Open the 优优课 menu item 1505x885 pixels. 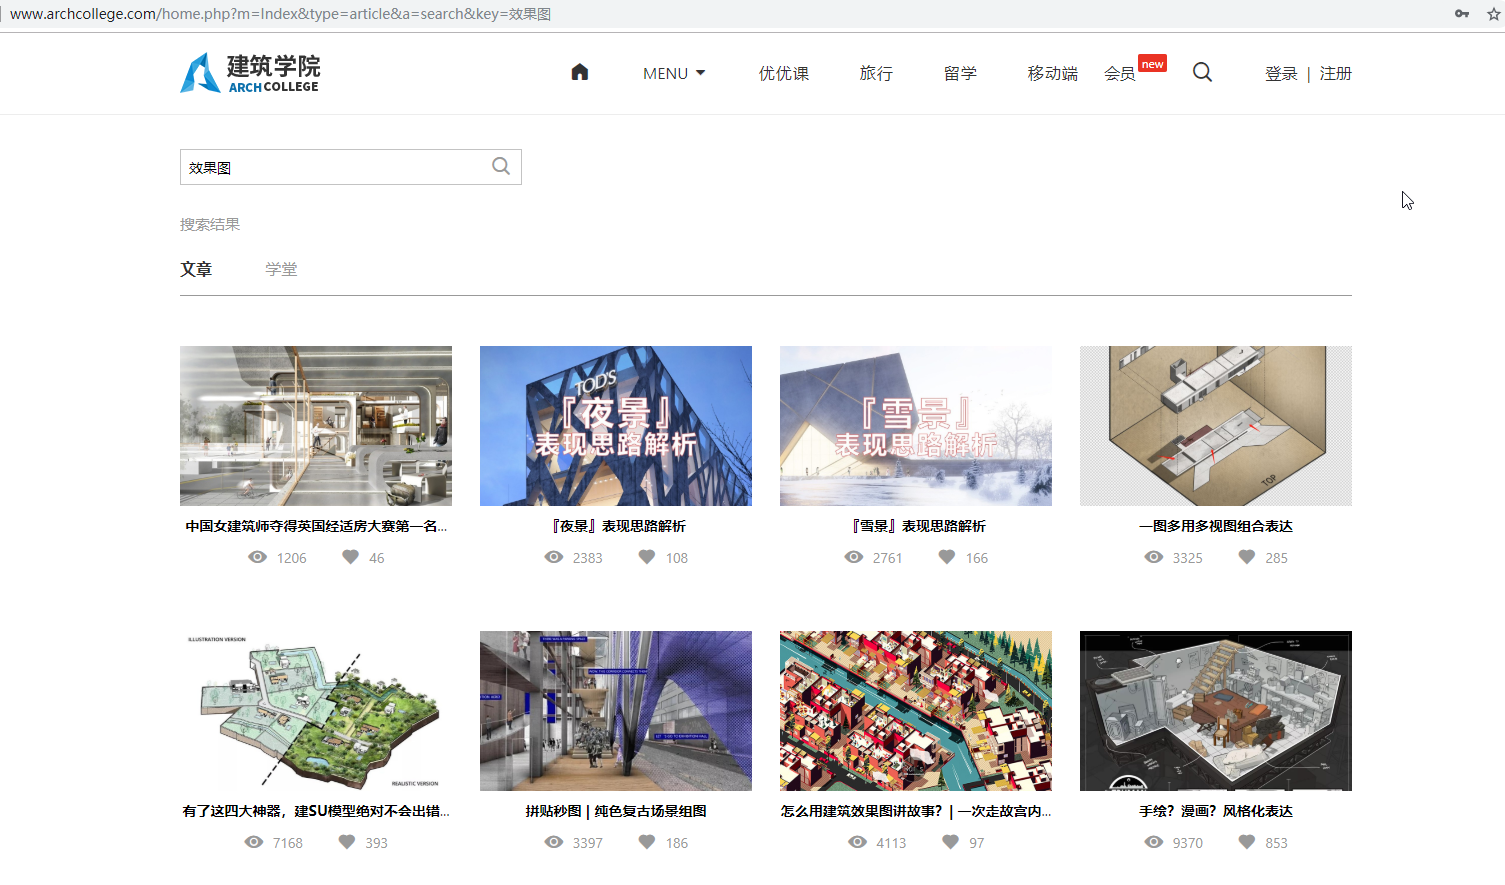pyautogui.click(x=784, y=73)
